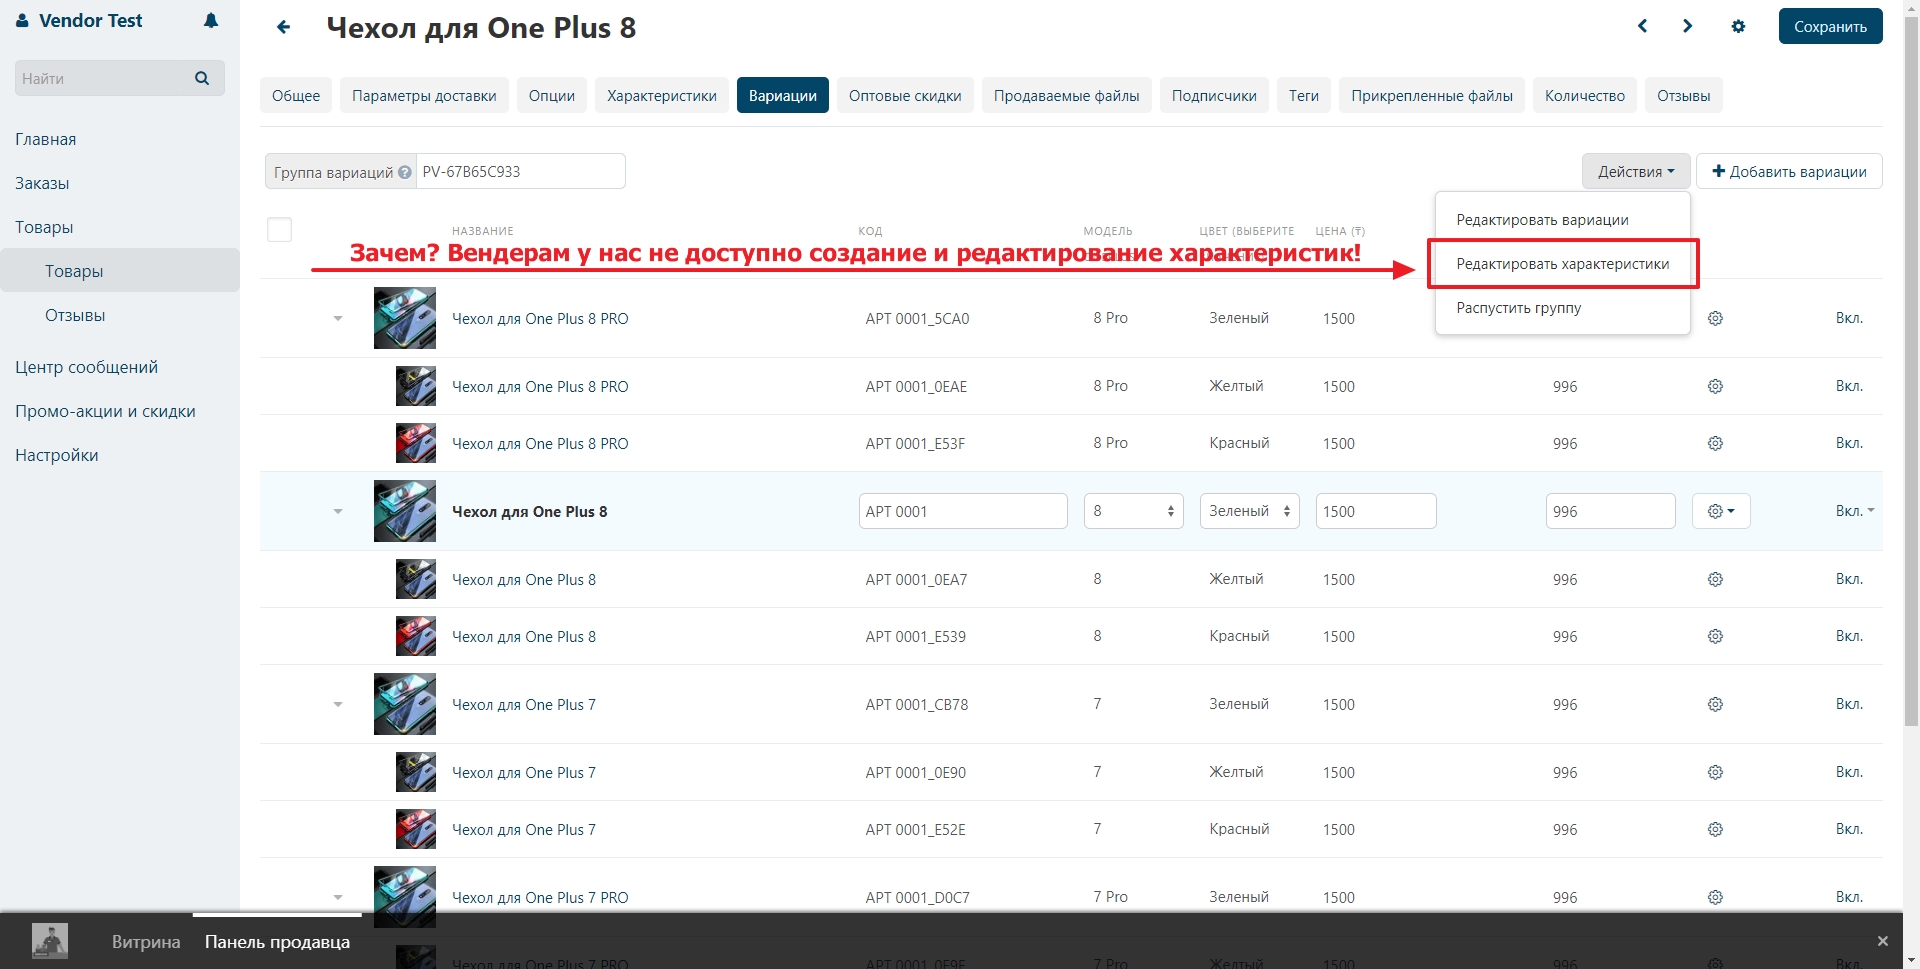Switch to the Параметры доставки tab
The image size is (1920, 969).
(424, 95)
